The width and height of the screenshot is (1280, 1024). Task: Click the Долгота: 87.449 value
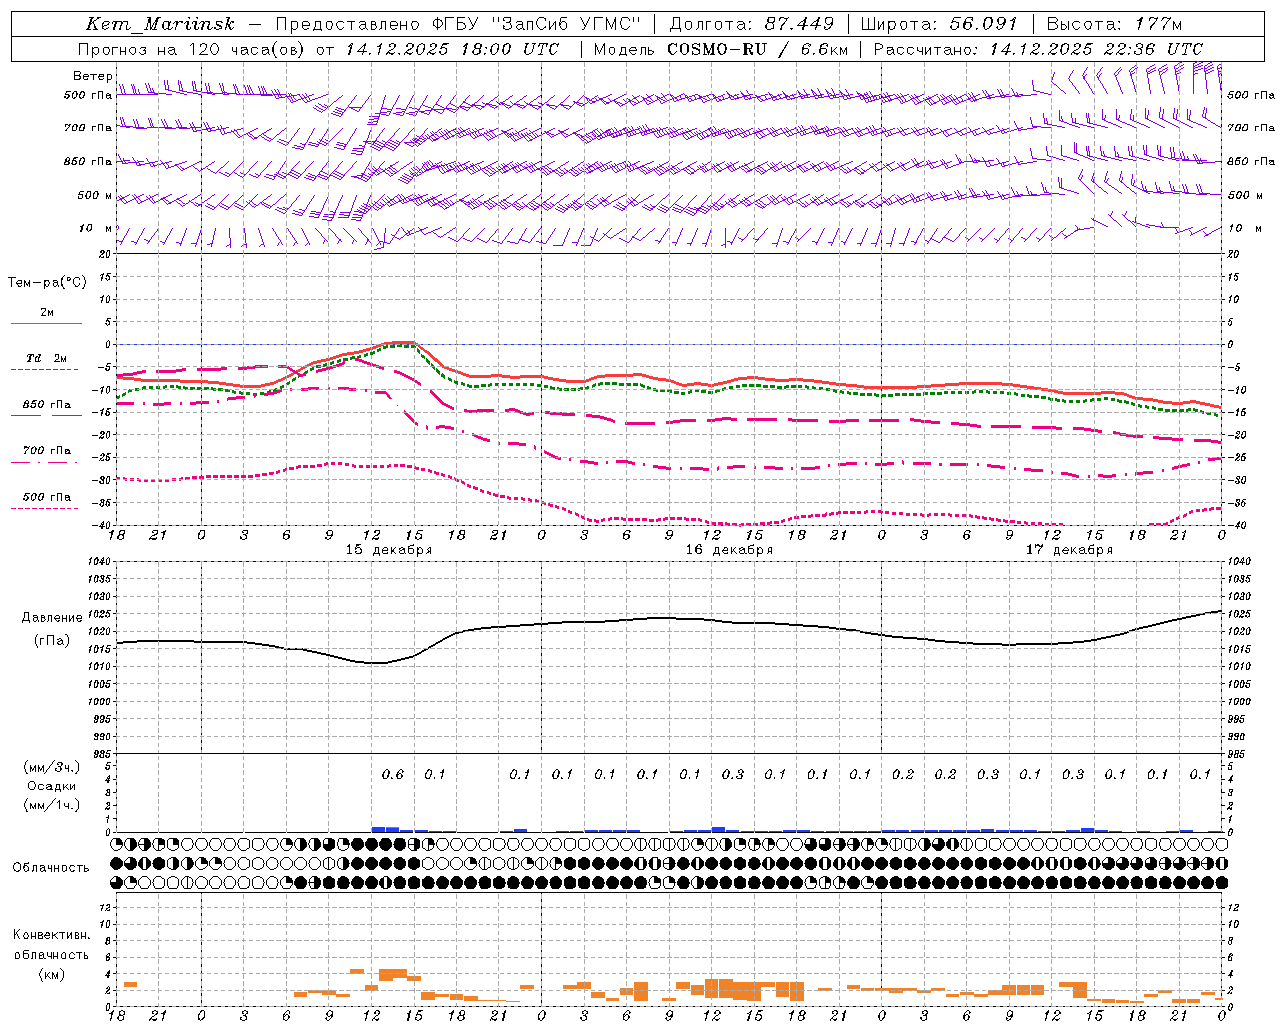(x=751, y=24)
